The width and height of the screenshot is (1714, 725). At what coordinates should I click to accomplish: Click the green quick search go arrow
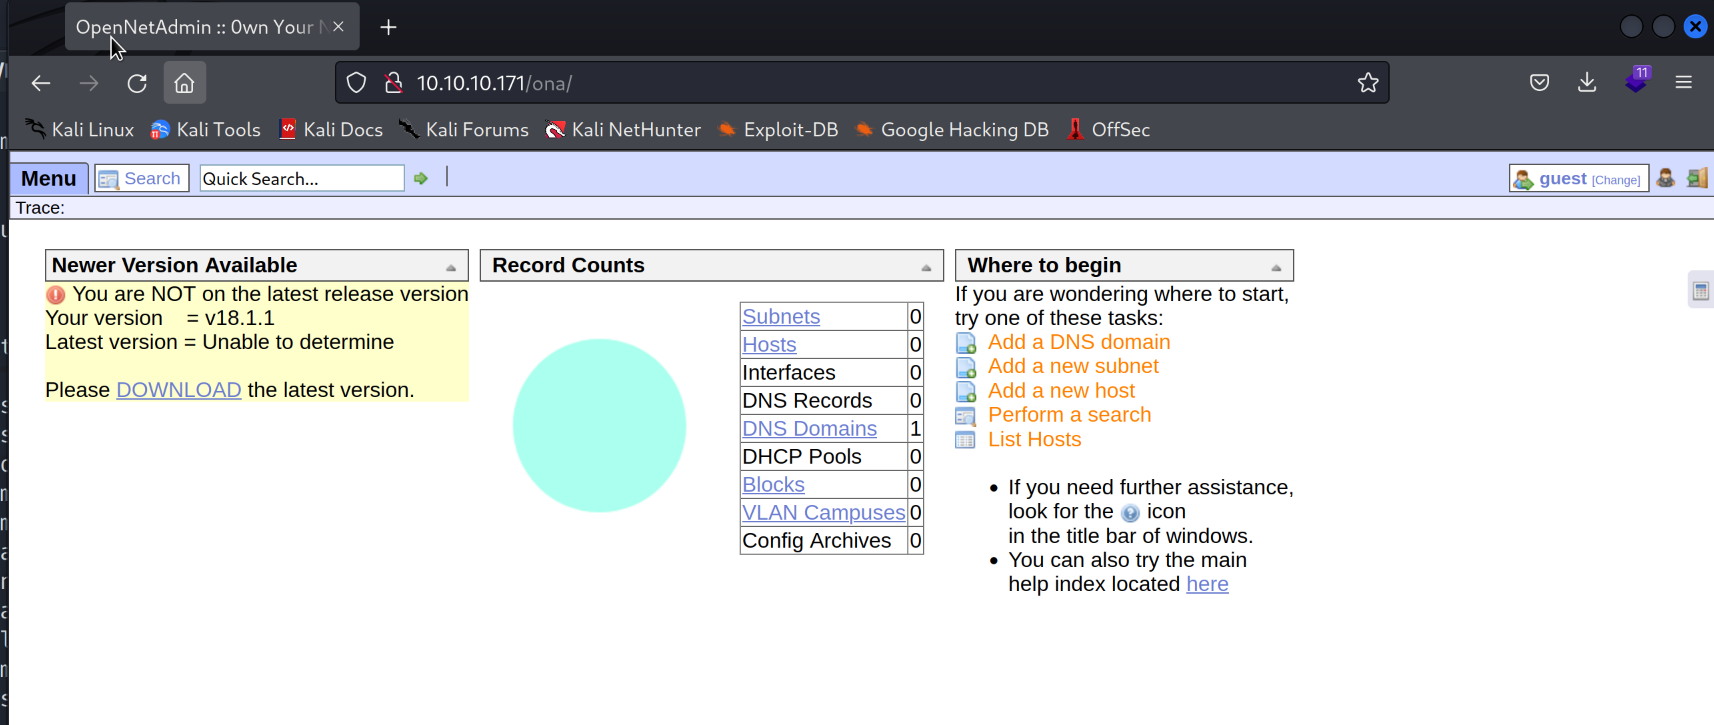[x=421, y=178]
